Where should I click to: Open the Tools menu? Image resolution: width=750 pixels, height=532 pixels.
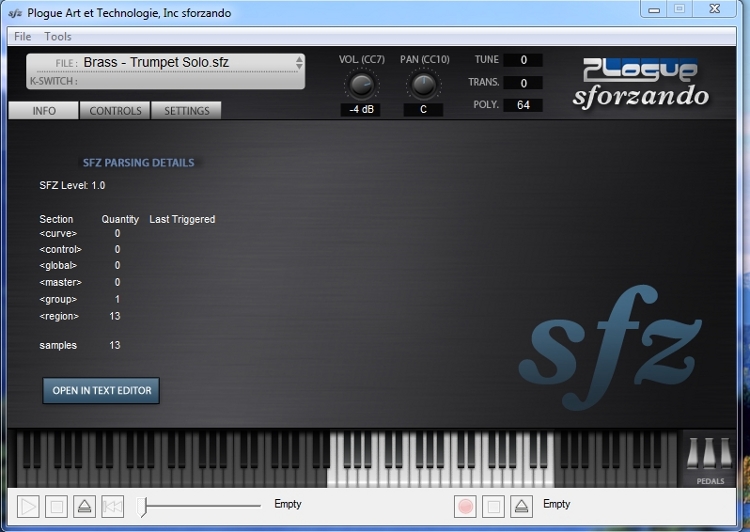point(58,36)
